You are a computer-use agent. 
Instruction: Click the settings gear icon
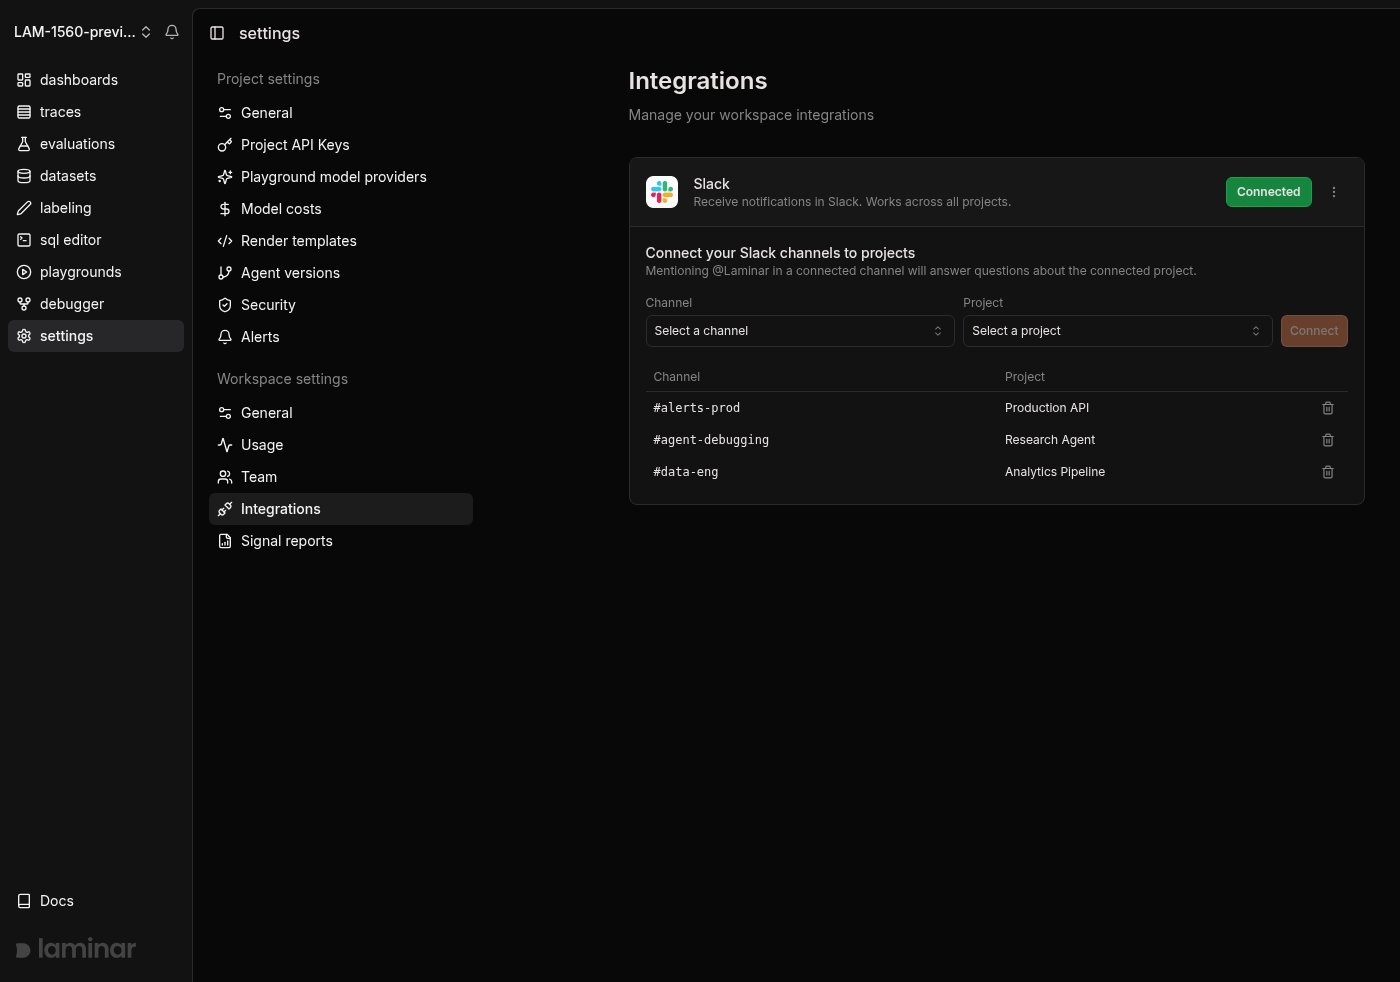[x=24, y=336]
